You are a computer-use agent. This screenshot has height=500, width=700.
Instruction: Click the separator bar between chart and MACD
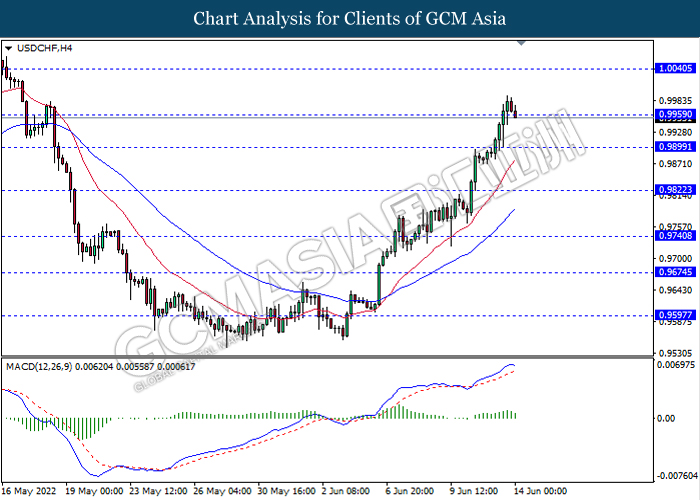328,357
